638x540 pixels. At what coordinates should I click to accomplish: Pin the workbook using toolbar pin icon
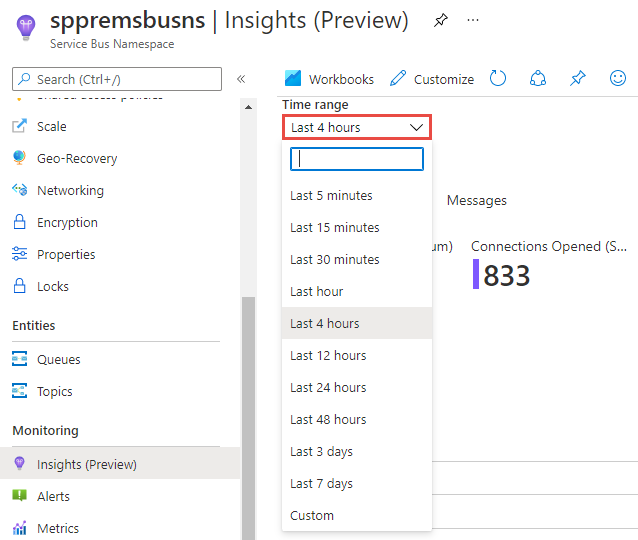[x=577, y=79]
